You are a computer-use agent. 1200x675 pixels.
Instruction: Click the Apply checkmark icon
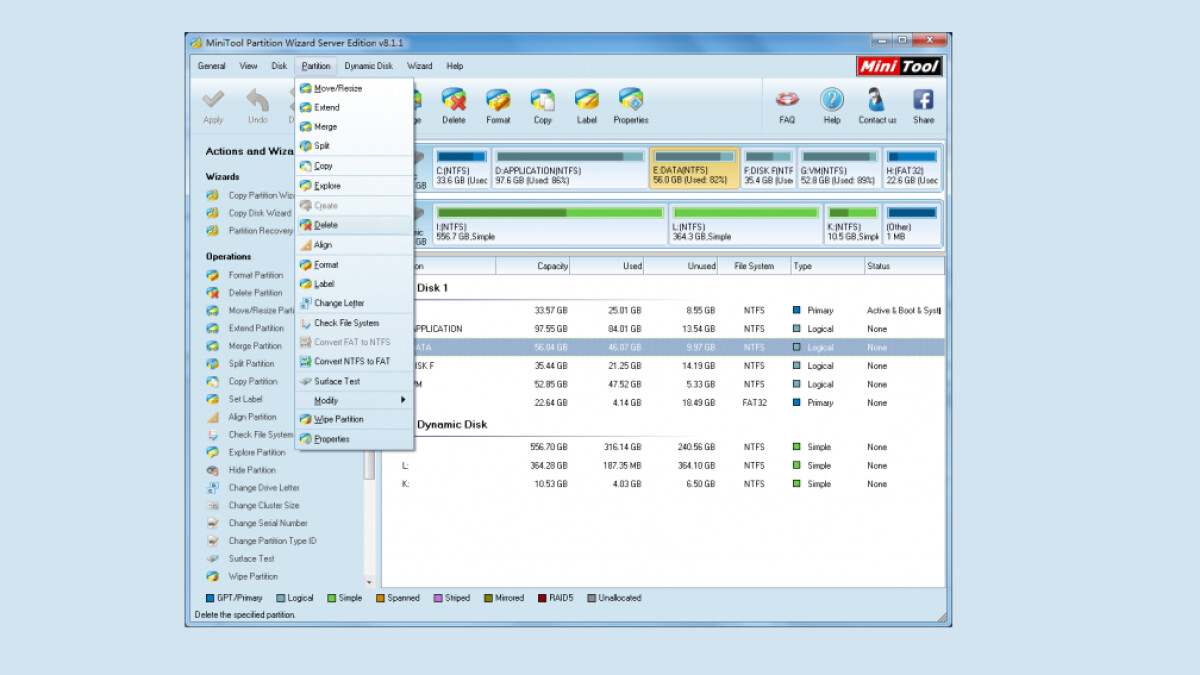point(213,100)
